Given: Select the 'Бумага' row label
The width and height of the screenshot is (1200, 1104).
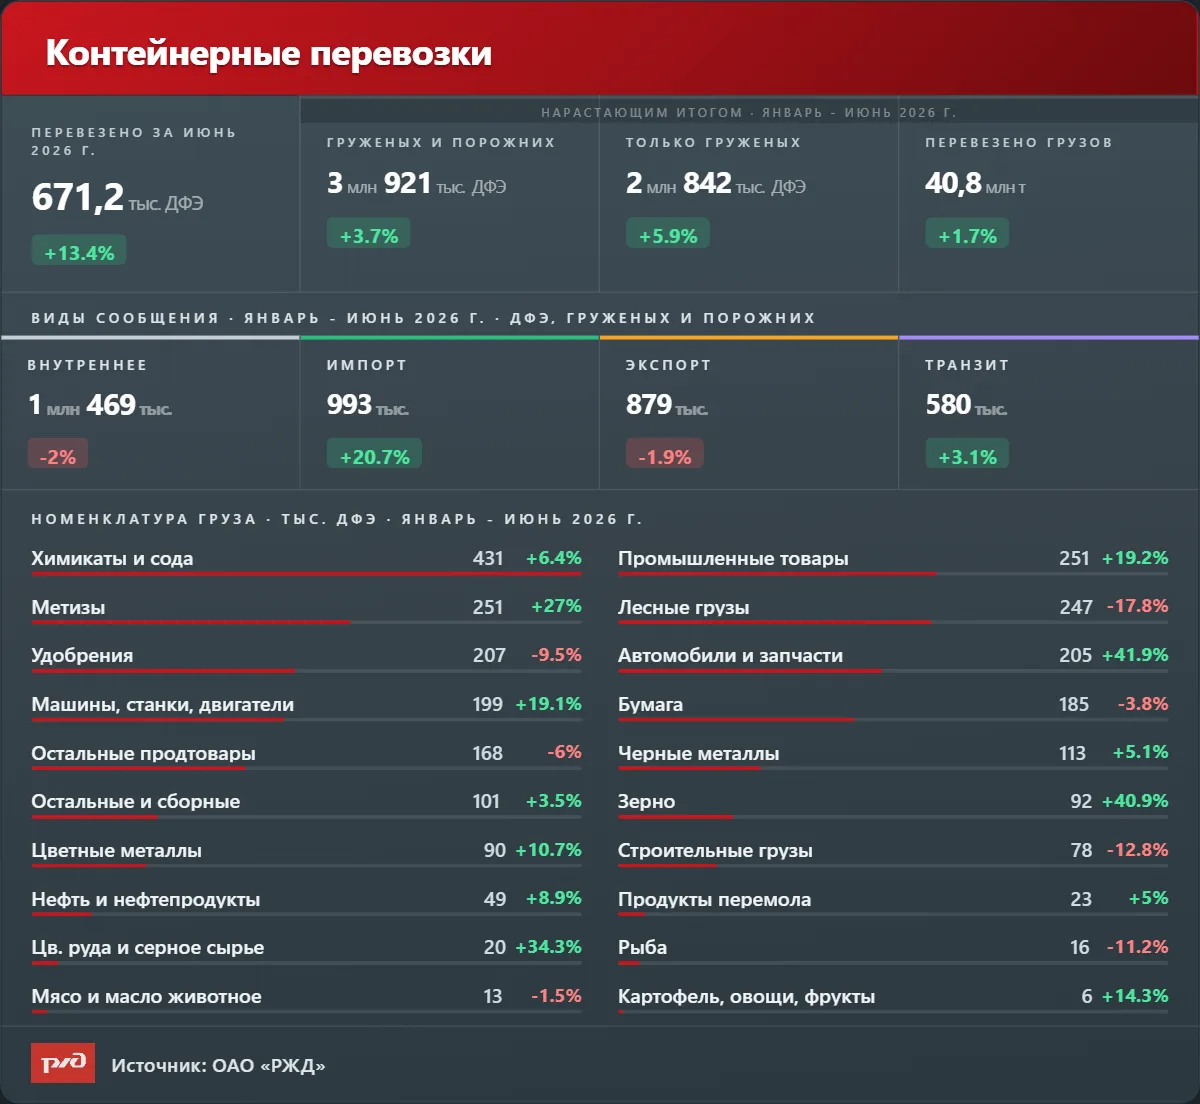Looking at the screenshot, I should (x=650, y=705).
